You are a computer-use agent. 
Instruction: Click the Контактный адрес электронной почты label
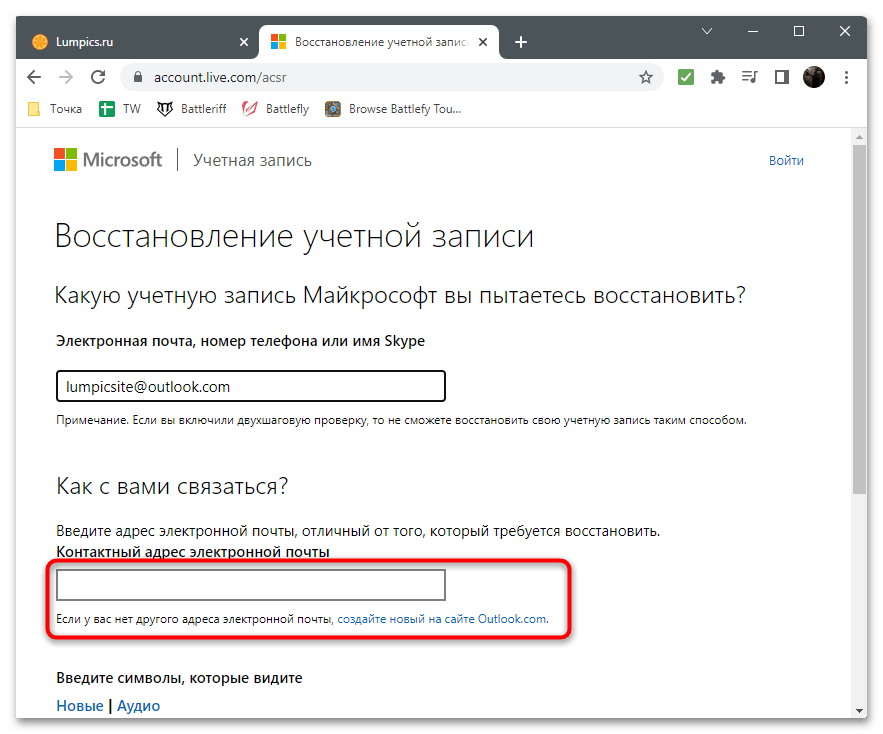point(193,552)
